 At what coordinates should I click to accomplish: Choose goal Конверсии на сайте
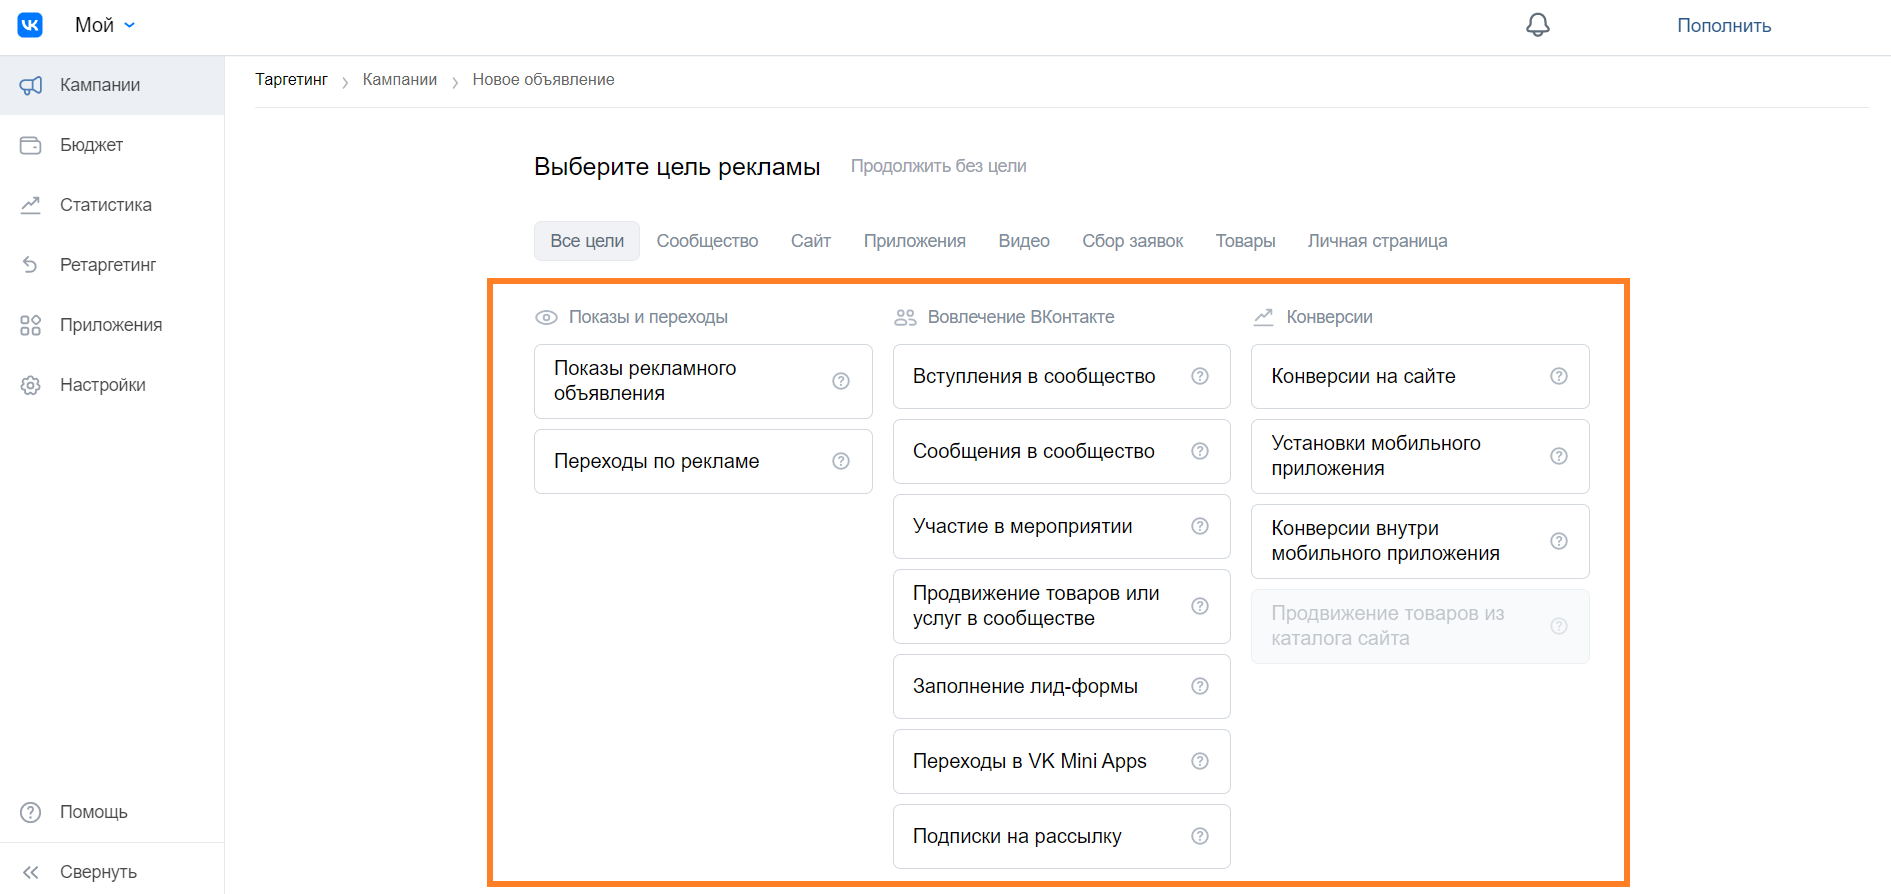tap(1420, 376)
